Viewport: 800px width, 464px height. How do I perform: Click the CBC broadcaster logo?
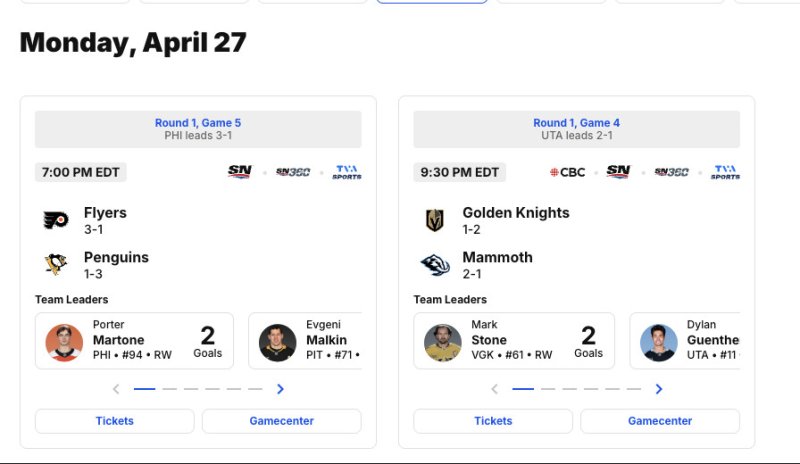pos(568,172)
